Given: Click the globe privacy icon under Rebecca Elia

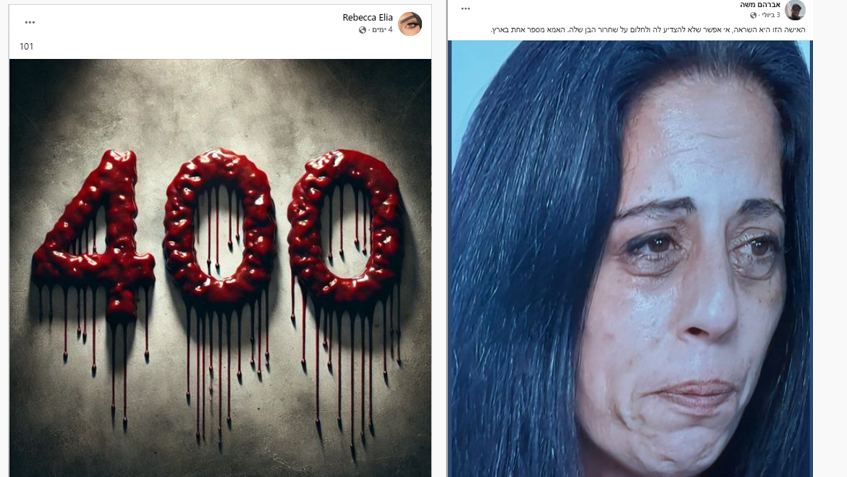Looking at the screenshot, I should [x=362, y=30].
